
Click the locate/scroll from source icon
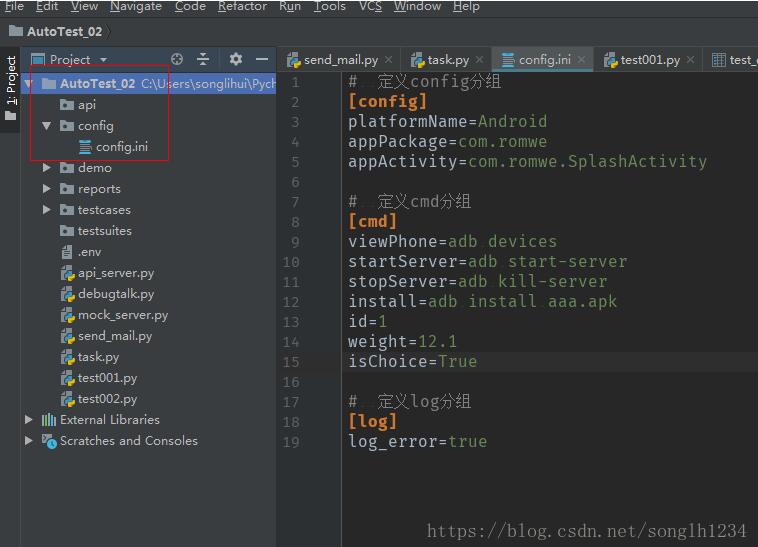[x=177, y=60]
